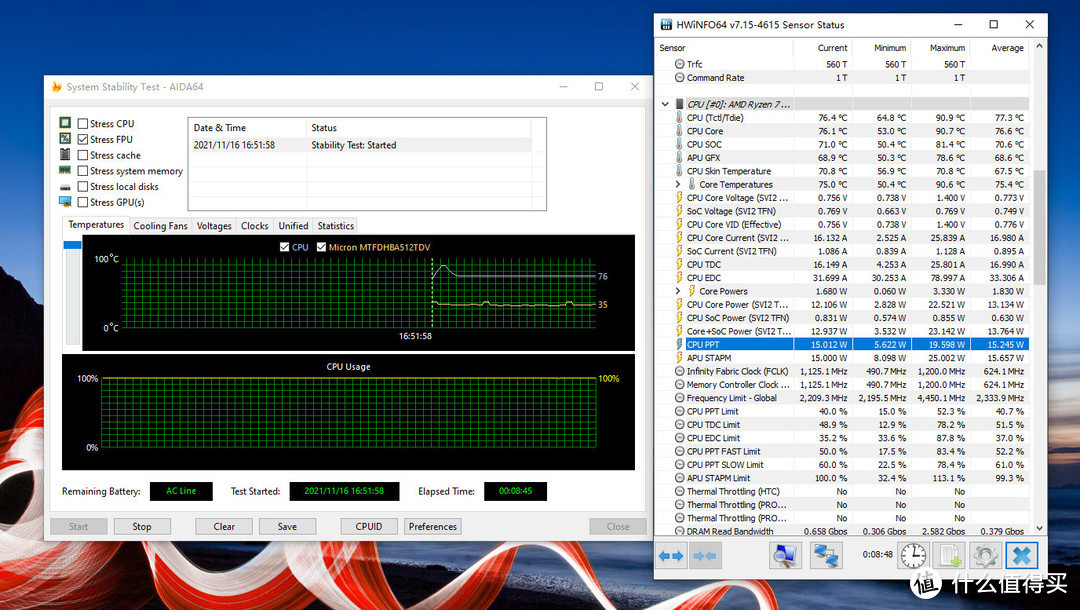Open HWiNFO sensor settings gear icon

pos(985,556)
